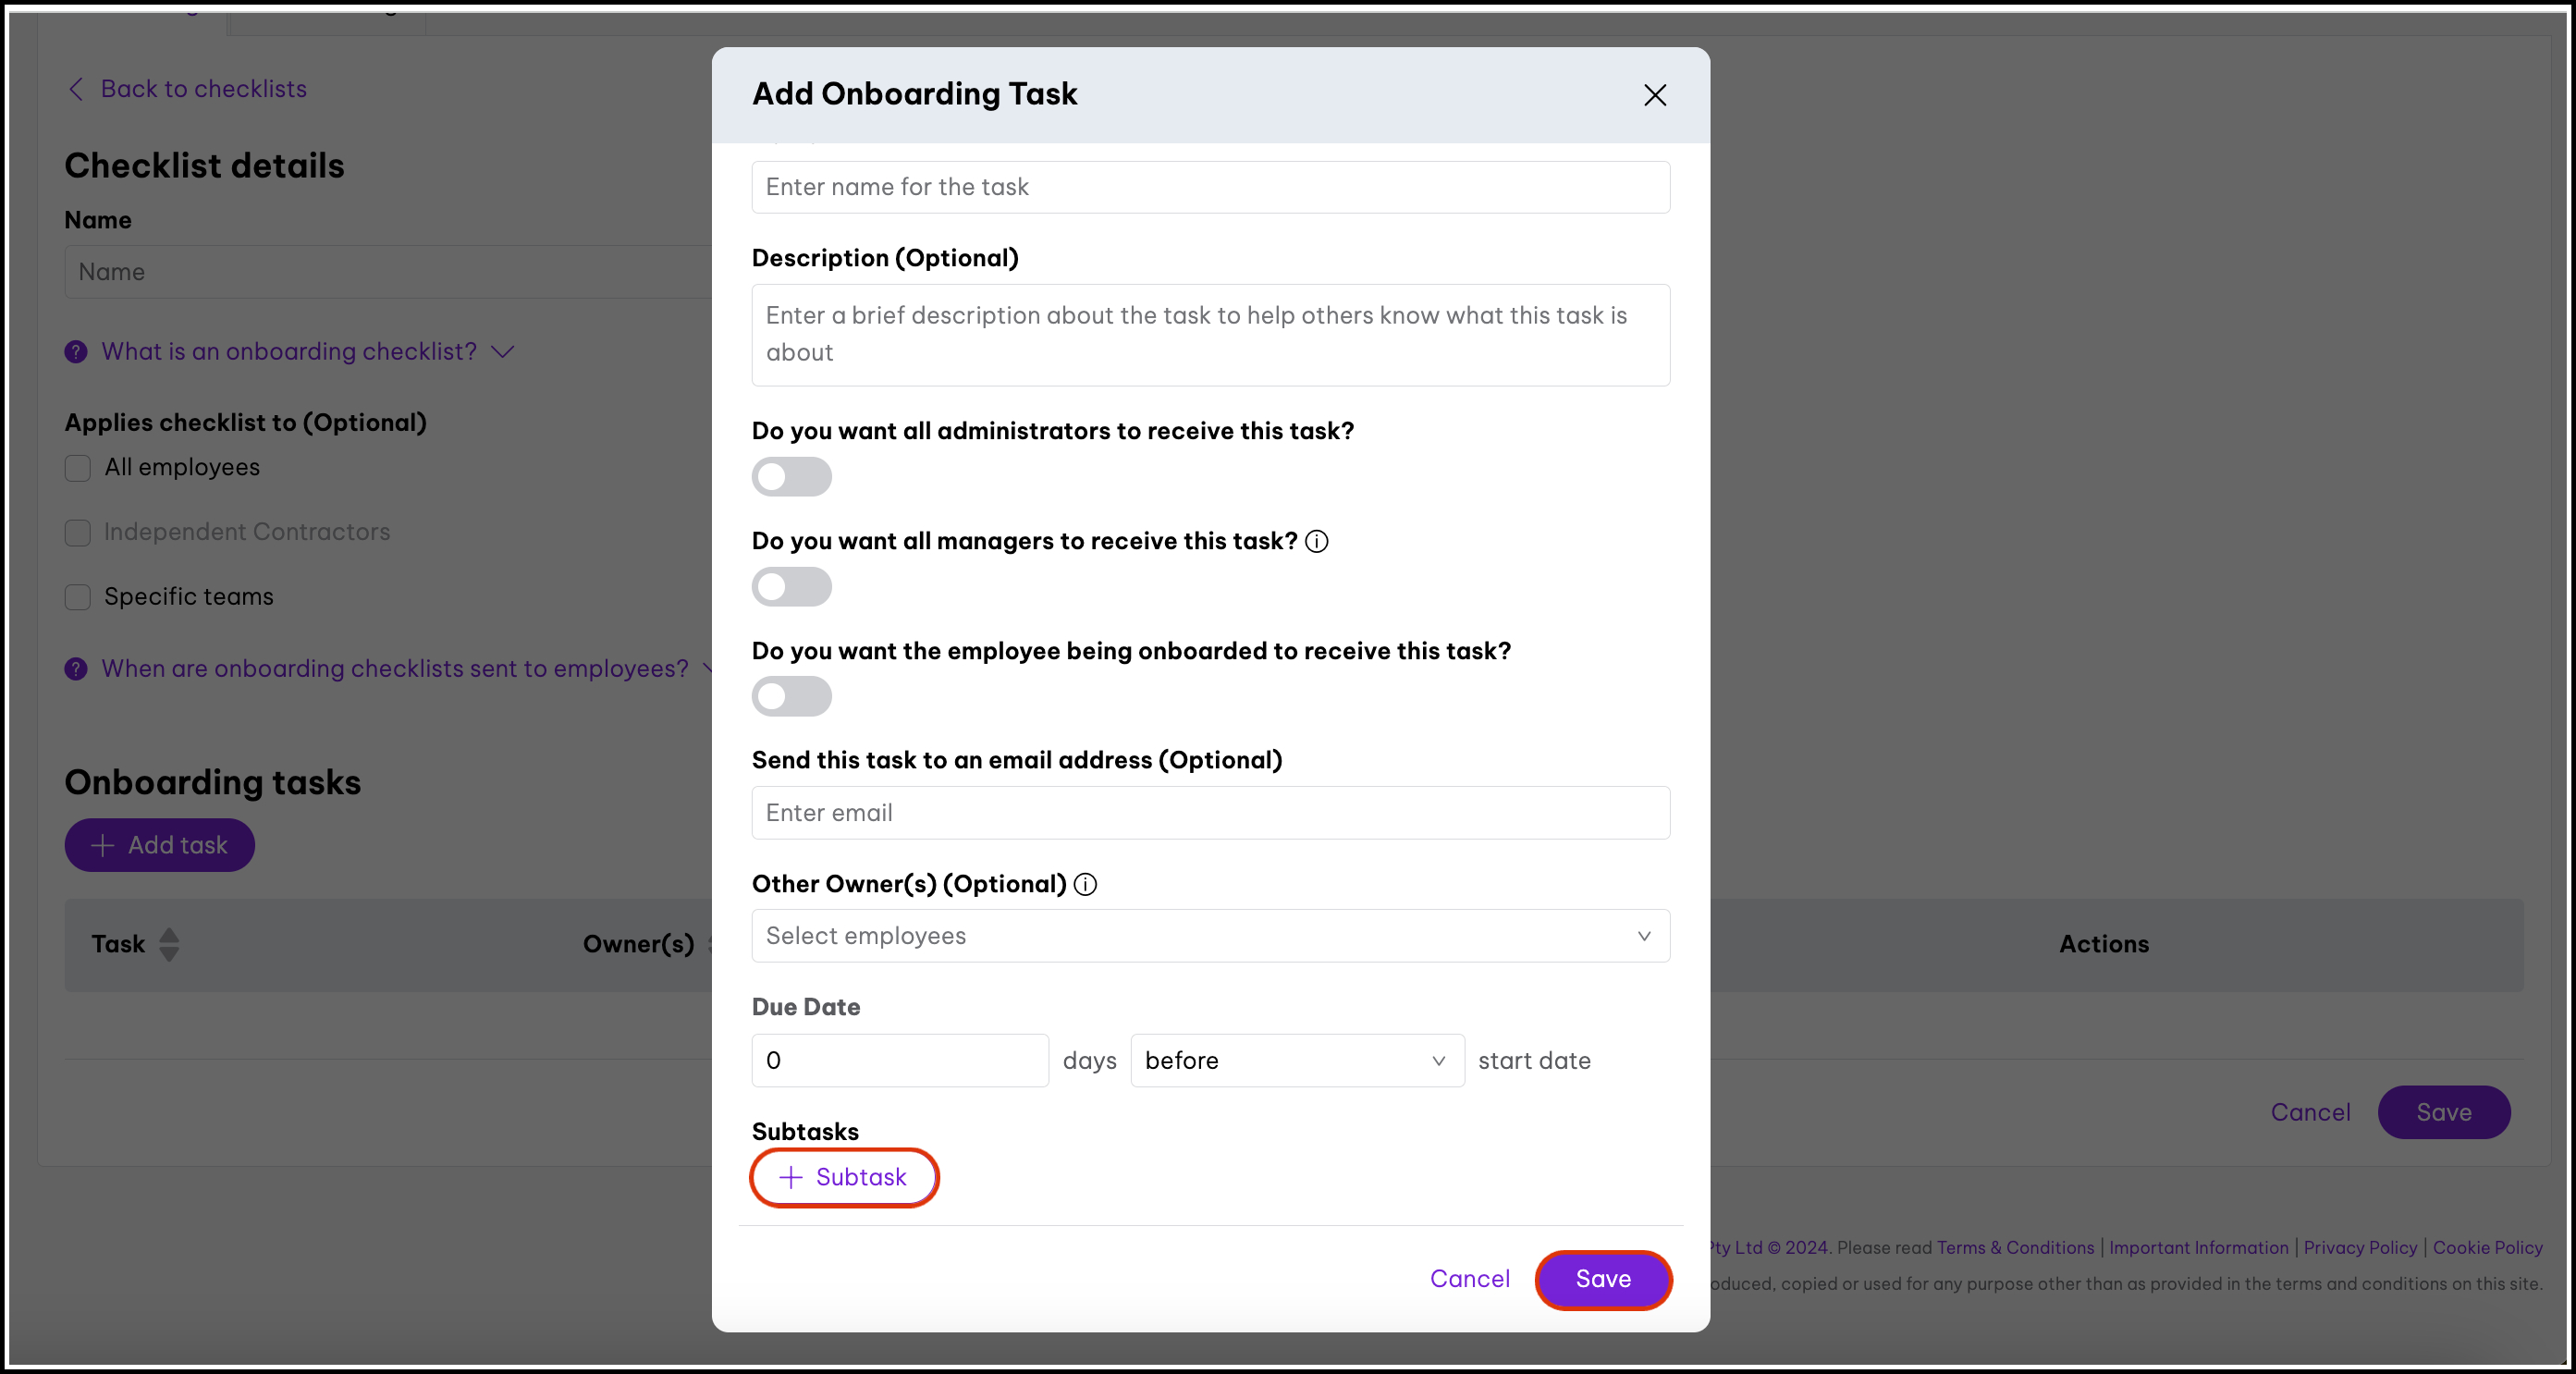
Task: Click question mark icon beside checklists sent question
Action: tap(76, 669)
